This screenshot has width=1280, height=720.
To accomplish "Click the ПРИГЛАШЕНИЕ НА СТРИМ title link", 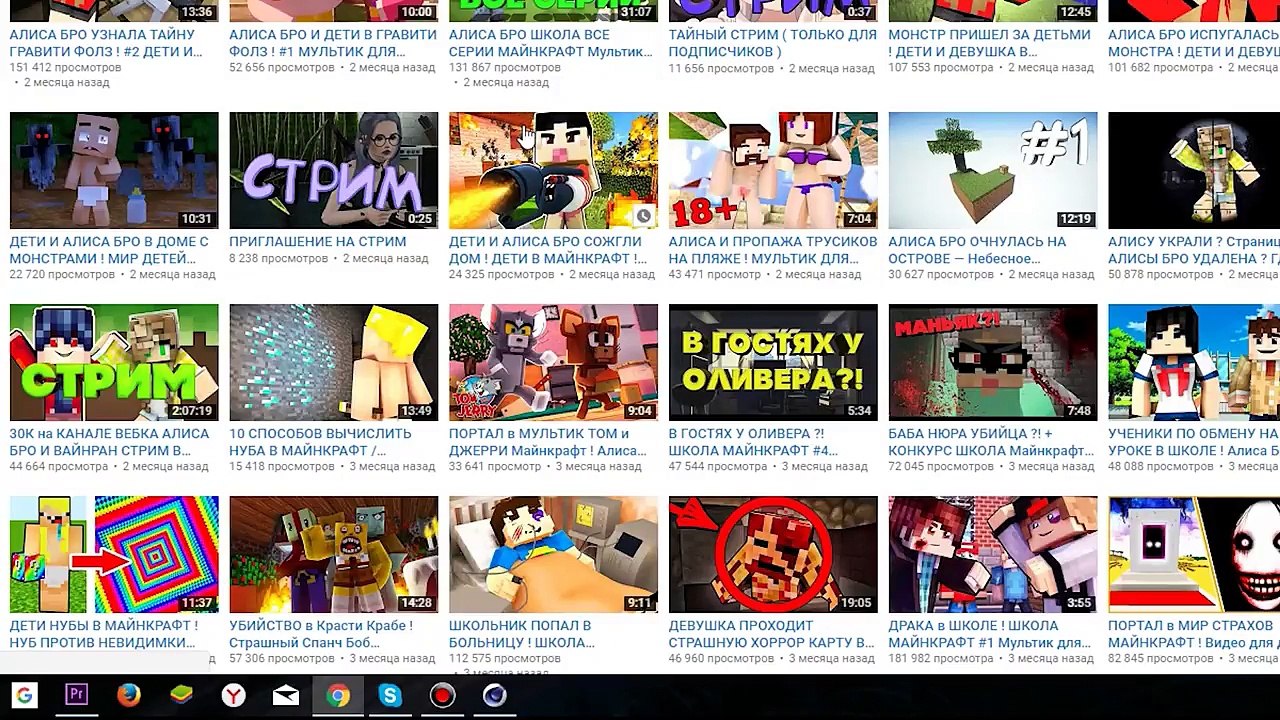I will (x=318, y=241).
